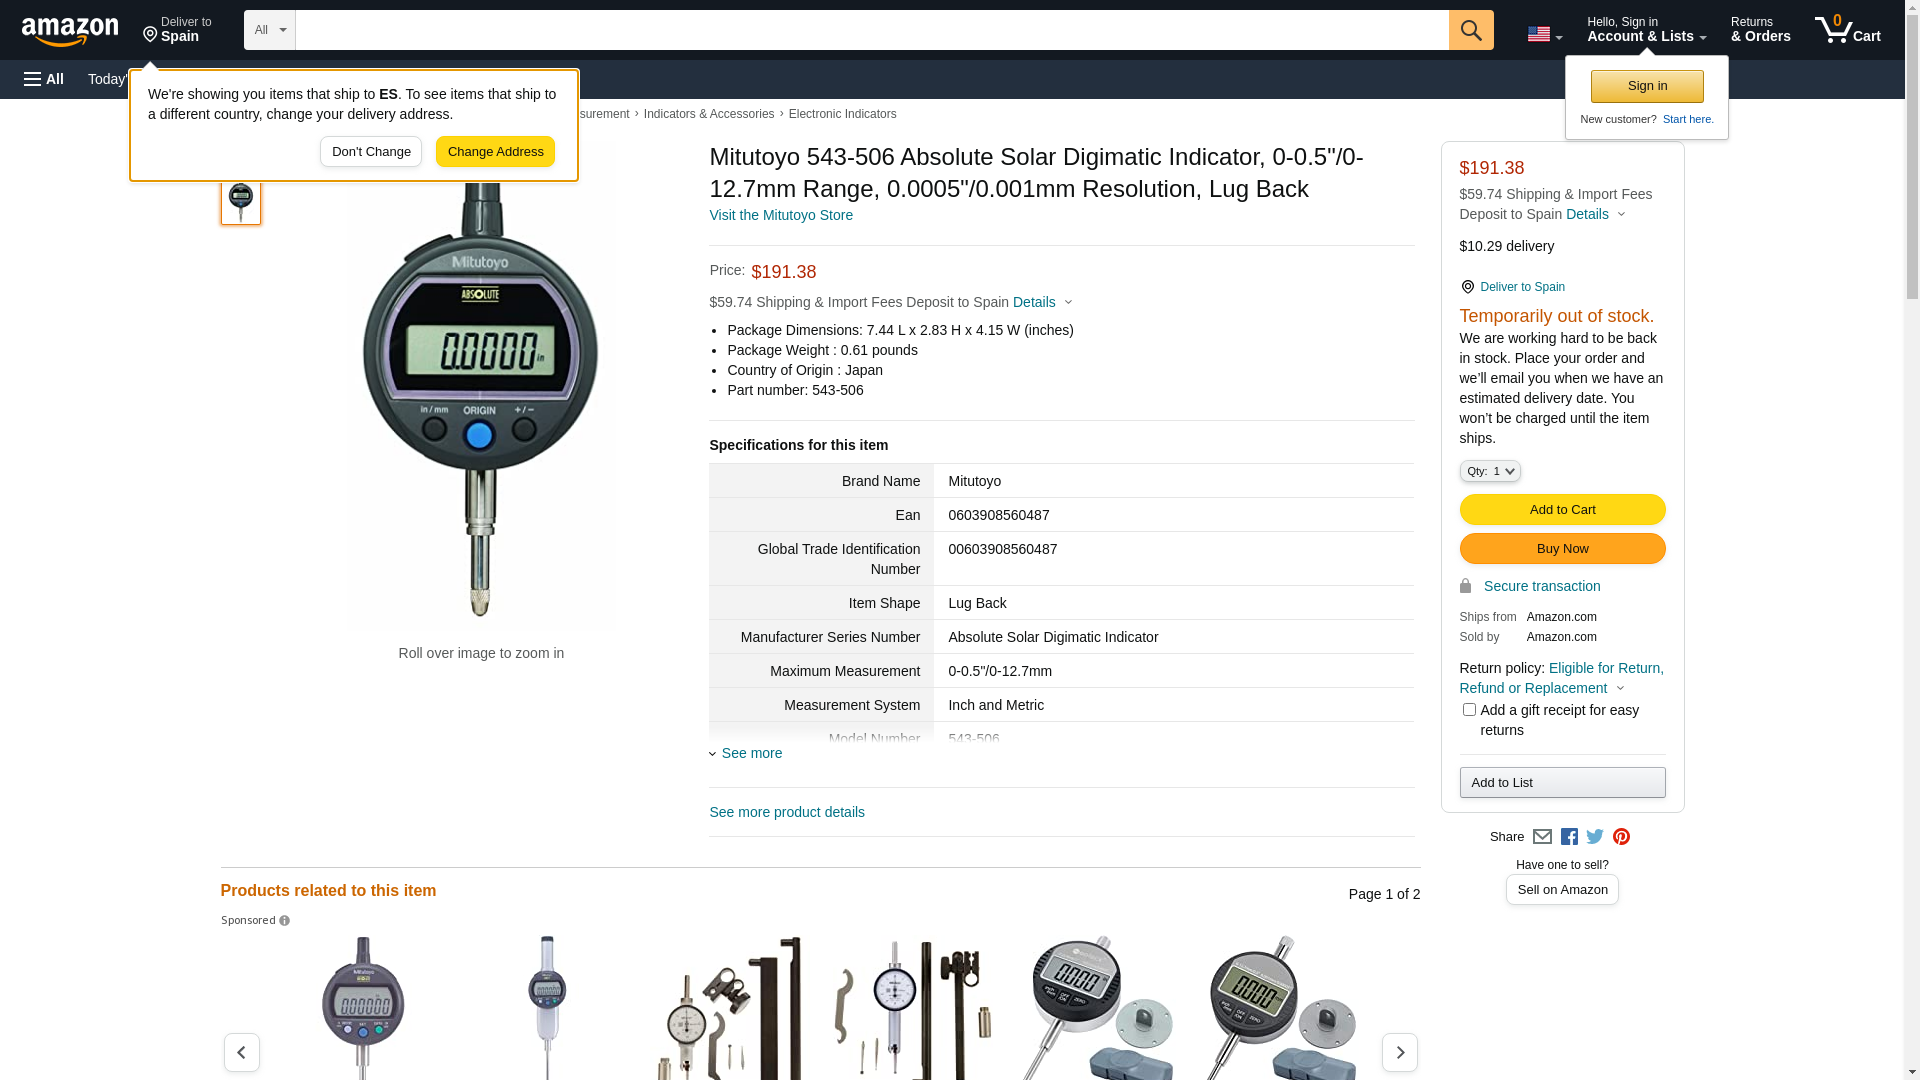Image resolution: width=1920 pixels, height=1080 pixels.
Task: Share on Pinterest icon
Action: coord(1621,837)
